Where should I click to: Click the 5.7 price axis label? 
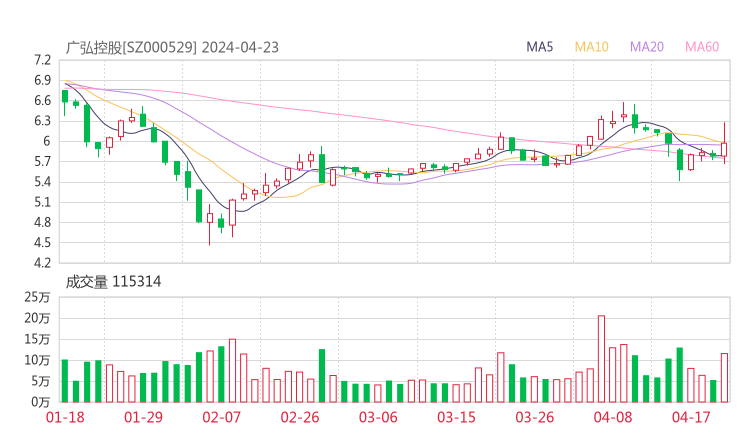[42, 161]
